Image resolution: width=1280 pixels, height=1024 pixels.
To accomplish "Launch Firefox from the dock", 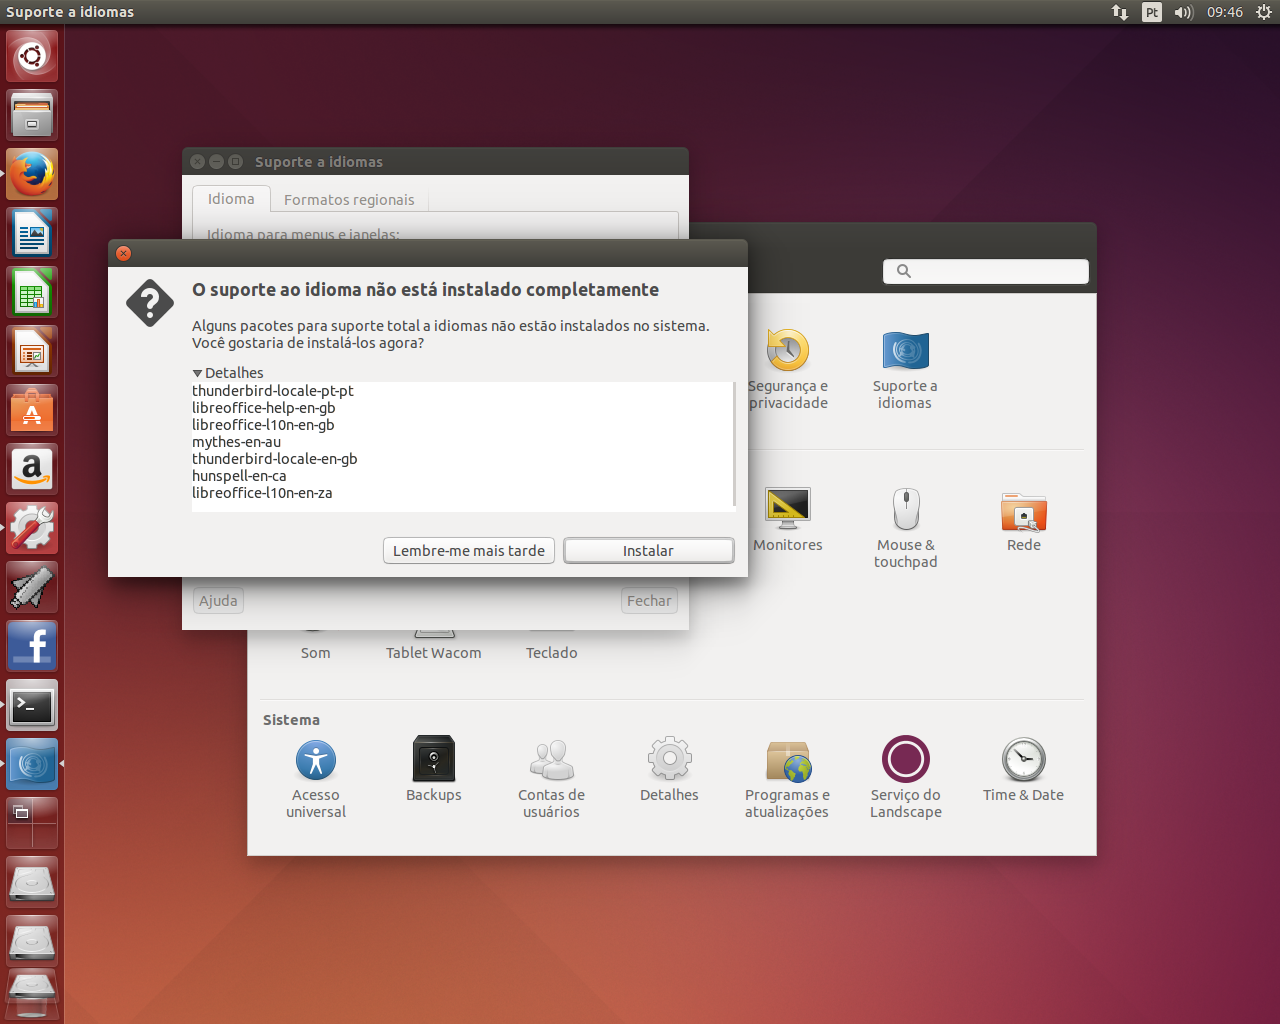I will point(31,173).
